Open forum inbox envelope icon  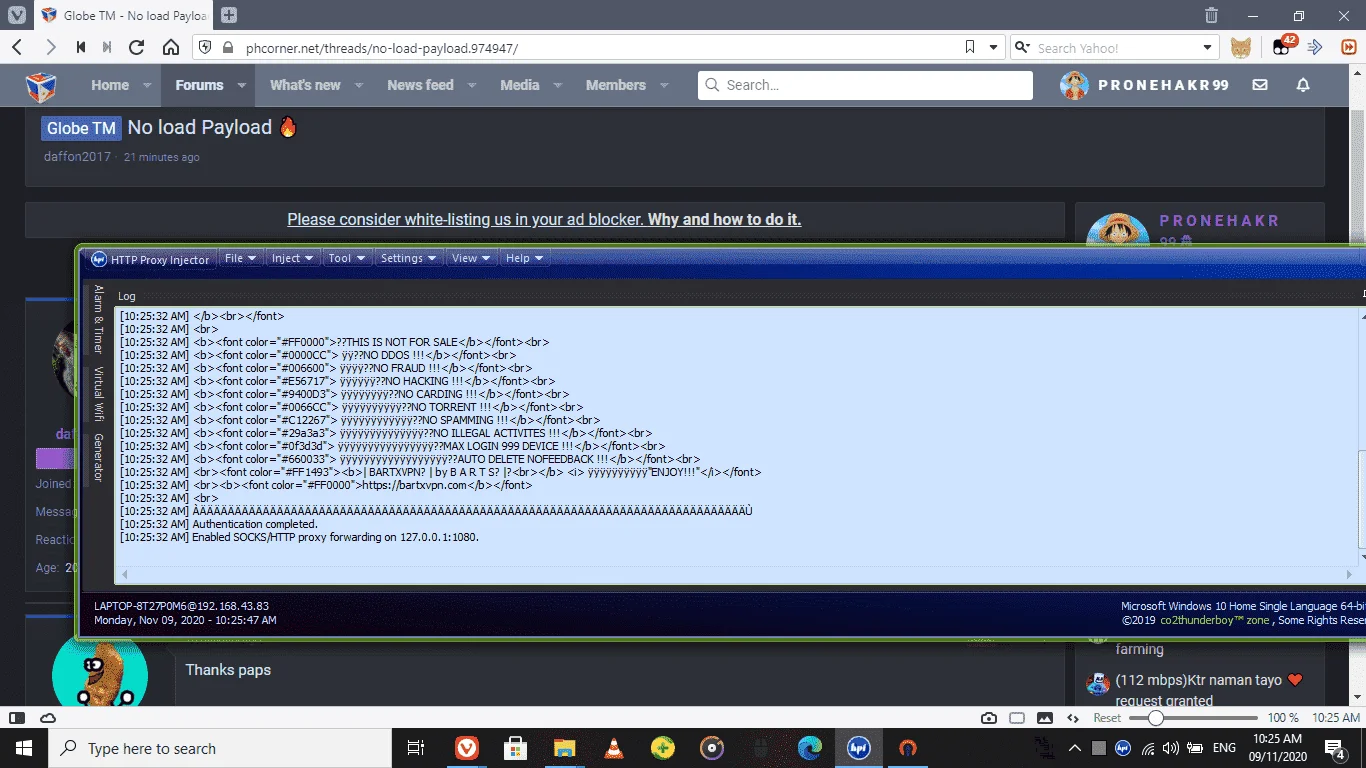pyautogui.click(x=1260, y=85)
